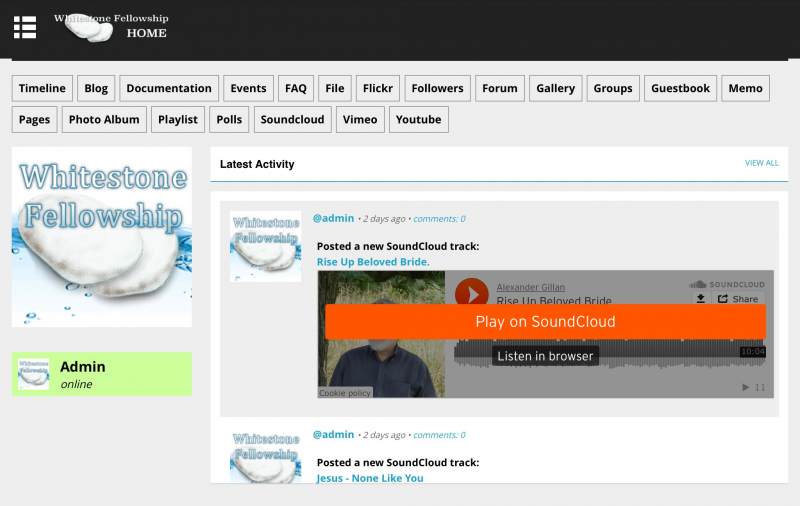Select the Youtube menu button

point(418,119)
